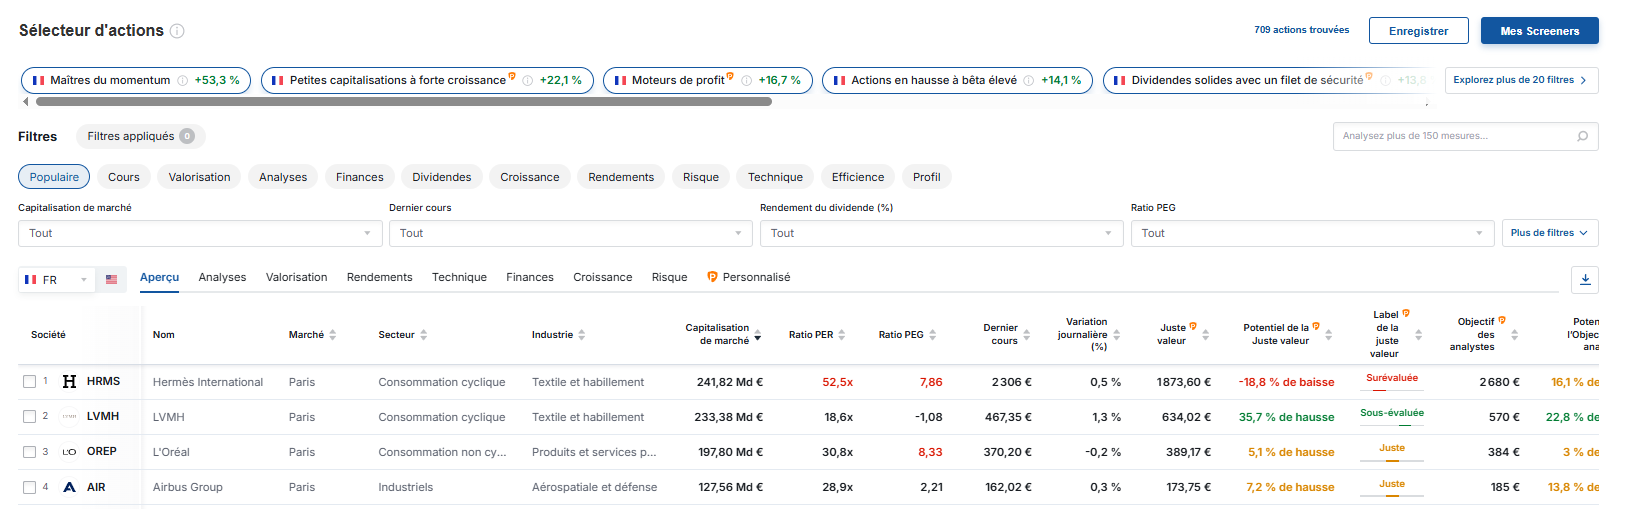Sort by Dernier cours column arrows
The width and height of the screenshot is (1650, 509).
pos(1027,335)
